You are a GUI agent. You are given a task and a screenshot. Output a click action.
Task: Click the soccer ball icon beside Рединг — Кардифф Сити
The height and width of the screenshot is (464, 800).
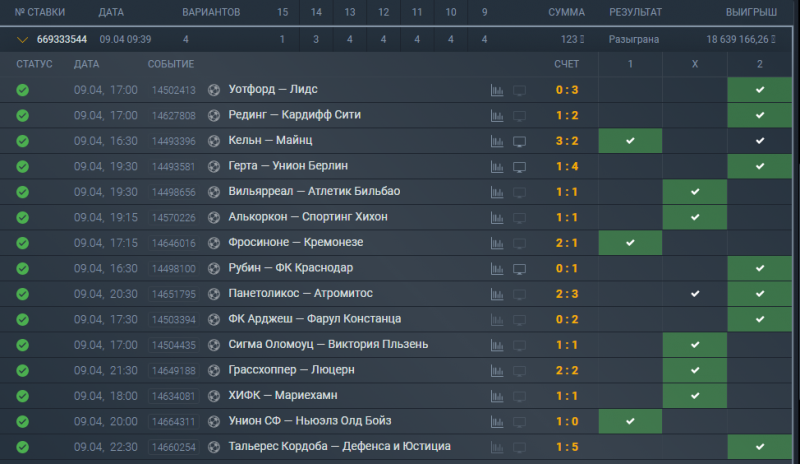coord(213,115)
